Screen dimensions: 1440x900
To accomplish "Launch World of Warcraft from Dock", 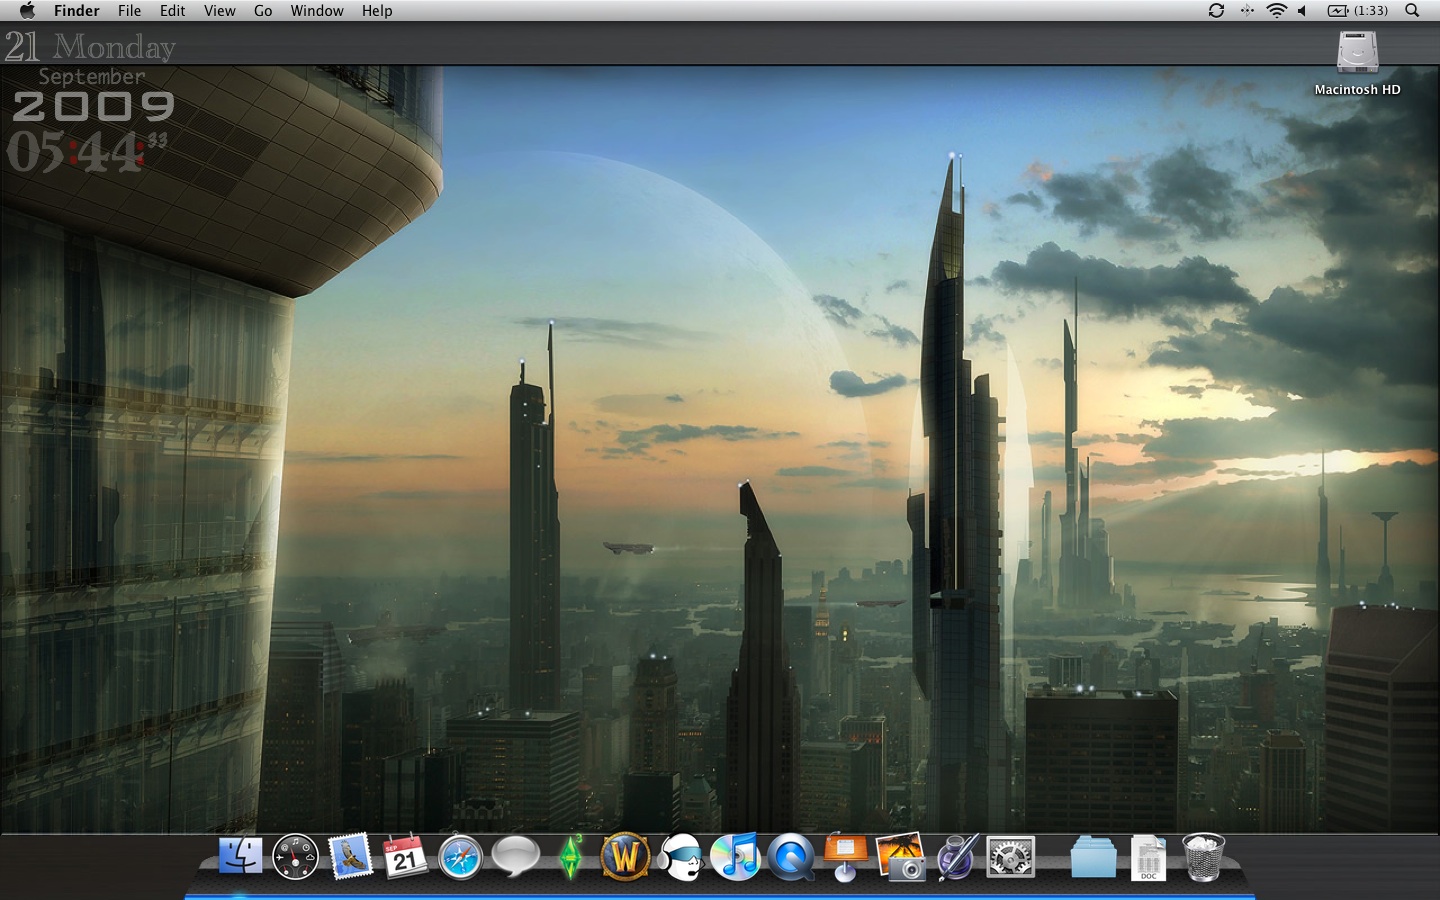I will (626, 857).
